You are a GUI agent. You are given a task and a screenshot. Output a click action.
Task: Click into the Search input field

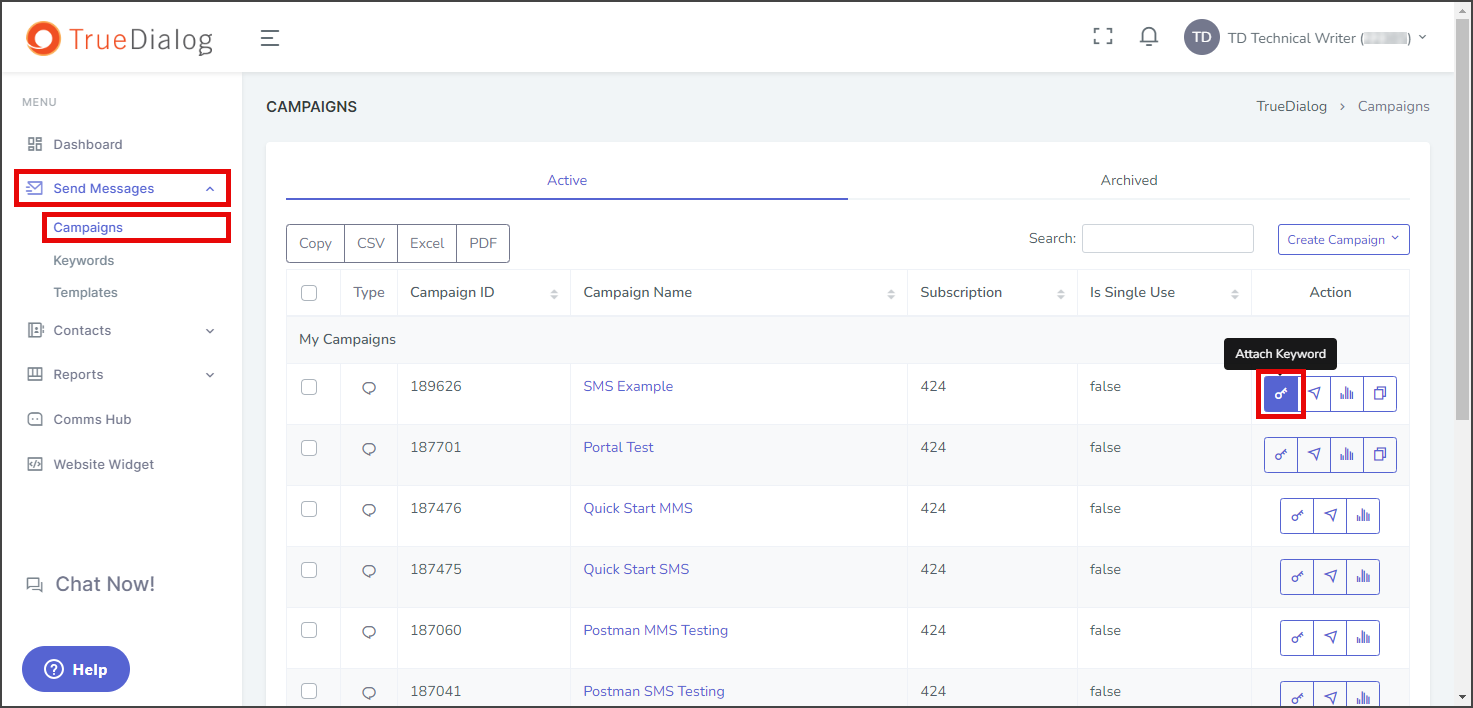(1167, 238)
